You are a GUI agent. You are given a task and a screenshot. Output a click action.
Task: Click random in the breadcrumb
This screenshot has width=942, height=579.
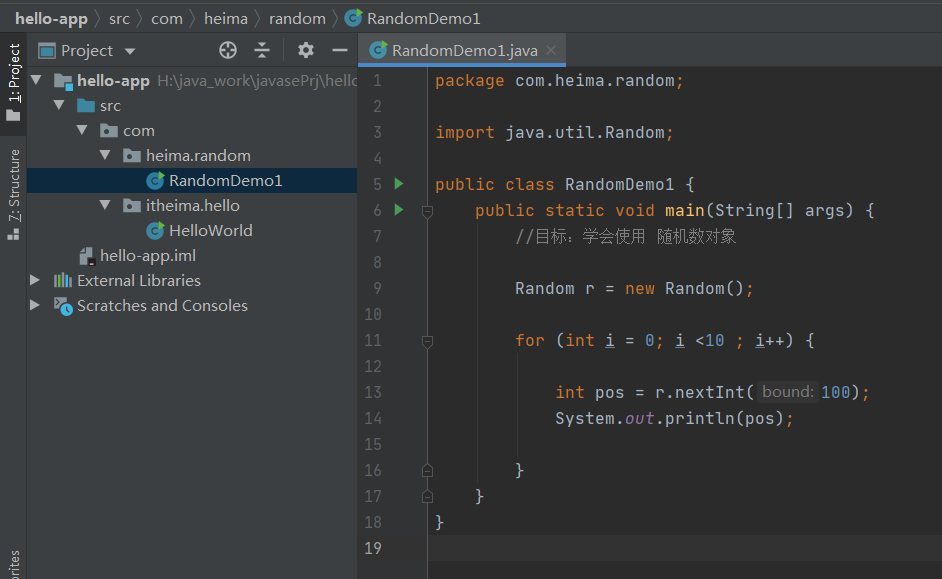pyautogui.click(x=297, y=19)
